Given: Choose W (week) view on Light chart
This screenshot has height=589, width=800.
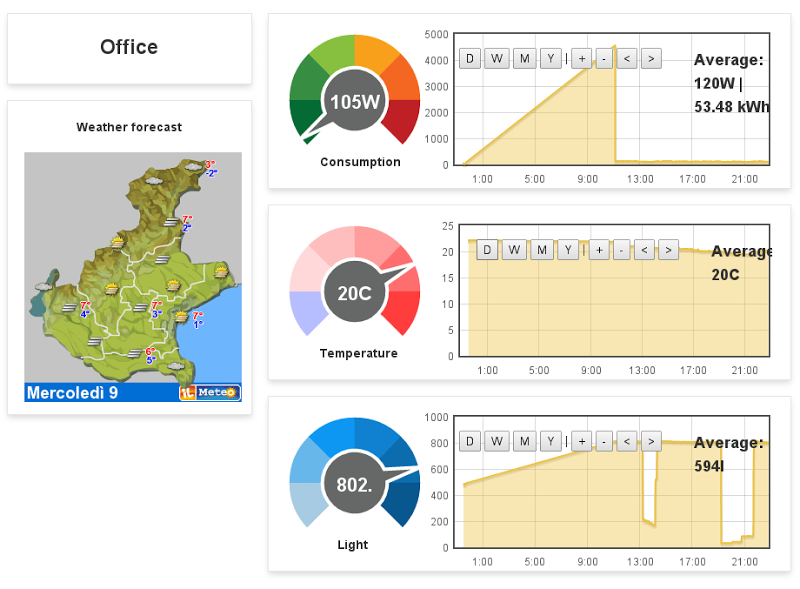Looking at the screenshot, I should (x=497, y=441).
